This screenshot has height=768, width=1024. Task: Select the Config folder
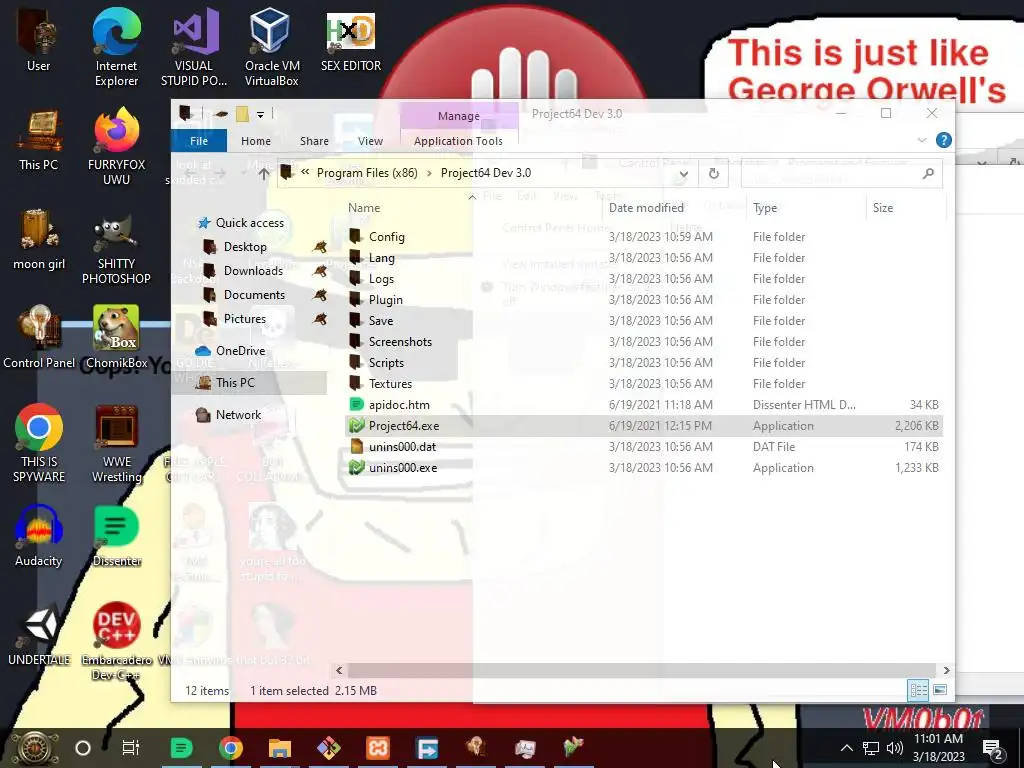coord(387,236)
